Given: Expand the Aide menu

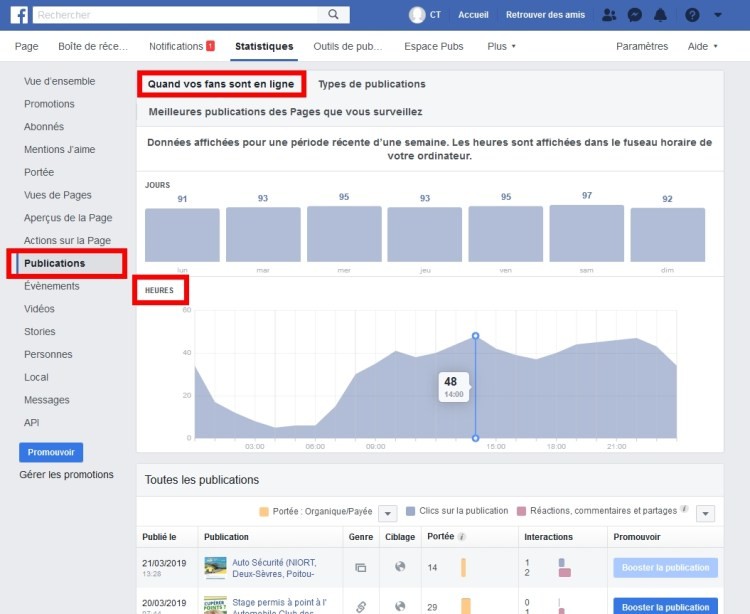Looking at the screenshot, I should [703, 46].
